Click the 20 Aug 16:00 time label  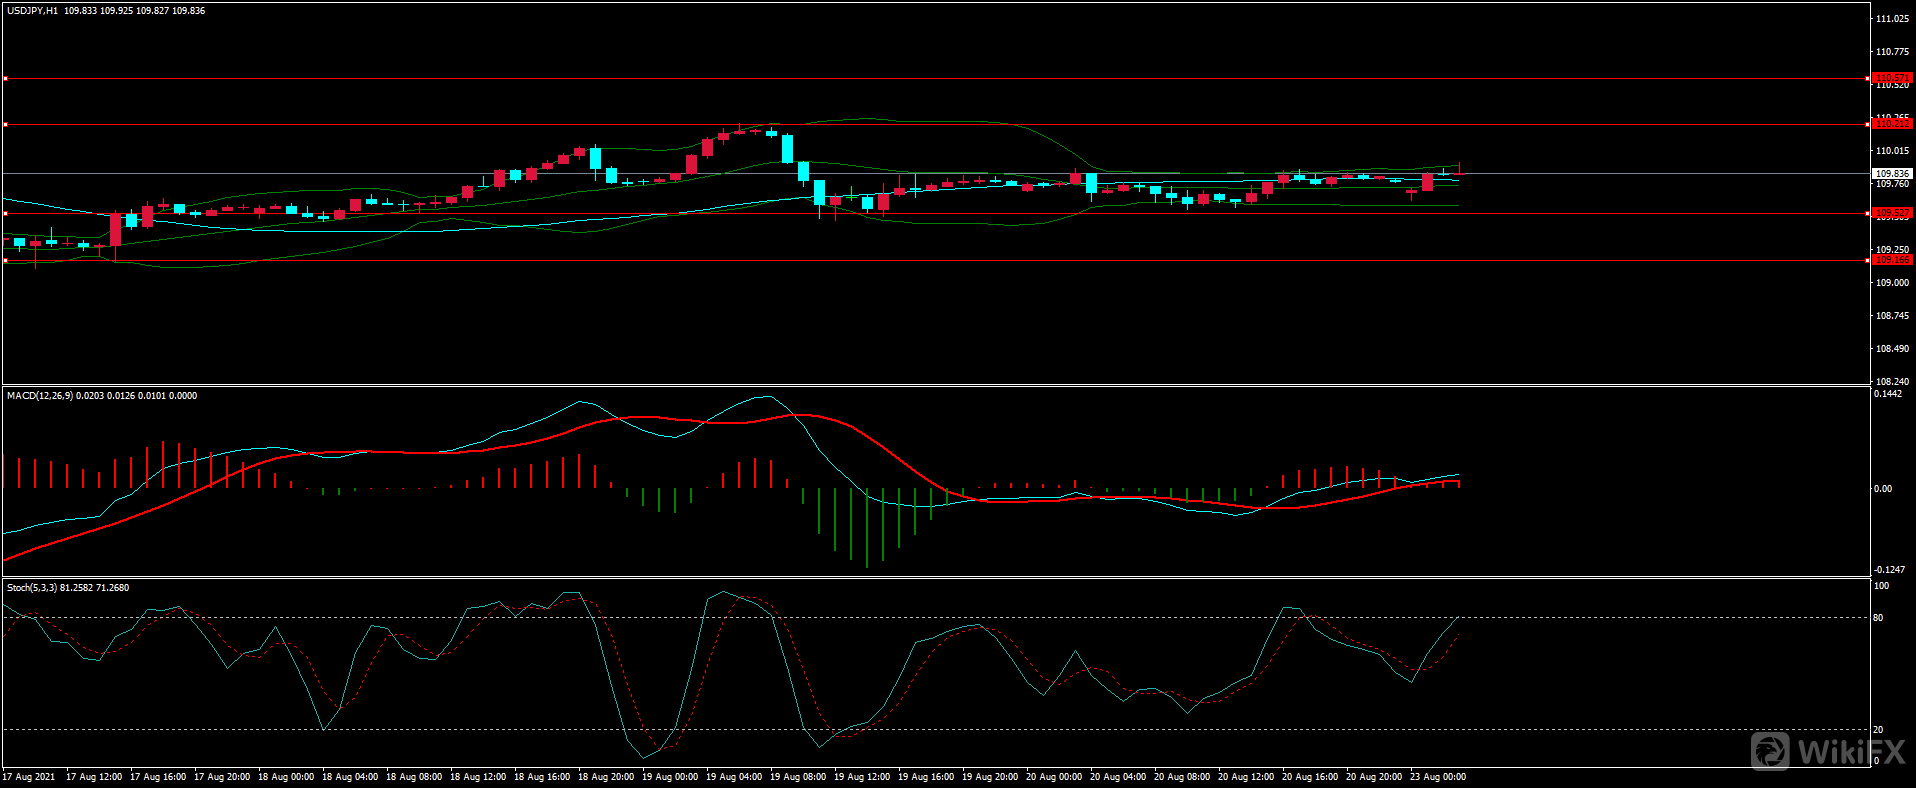tap(1310, 777)
